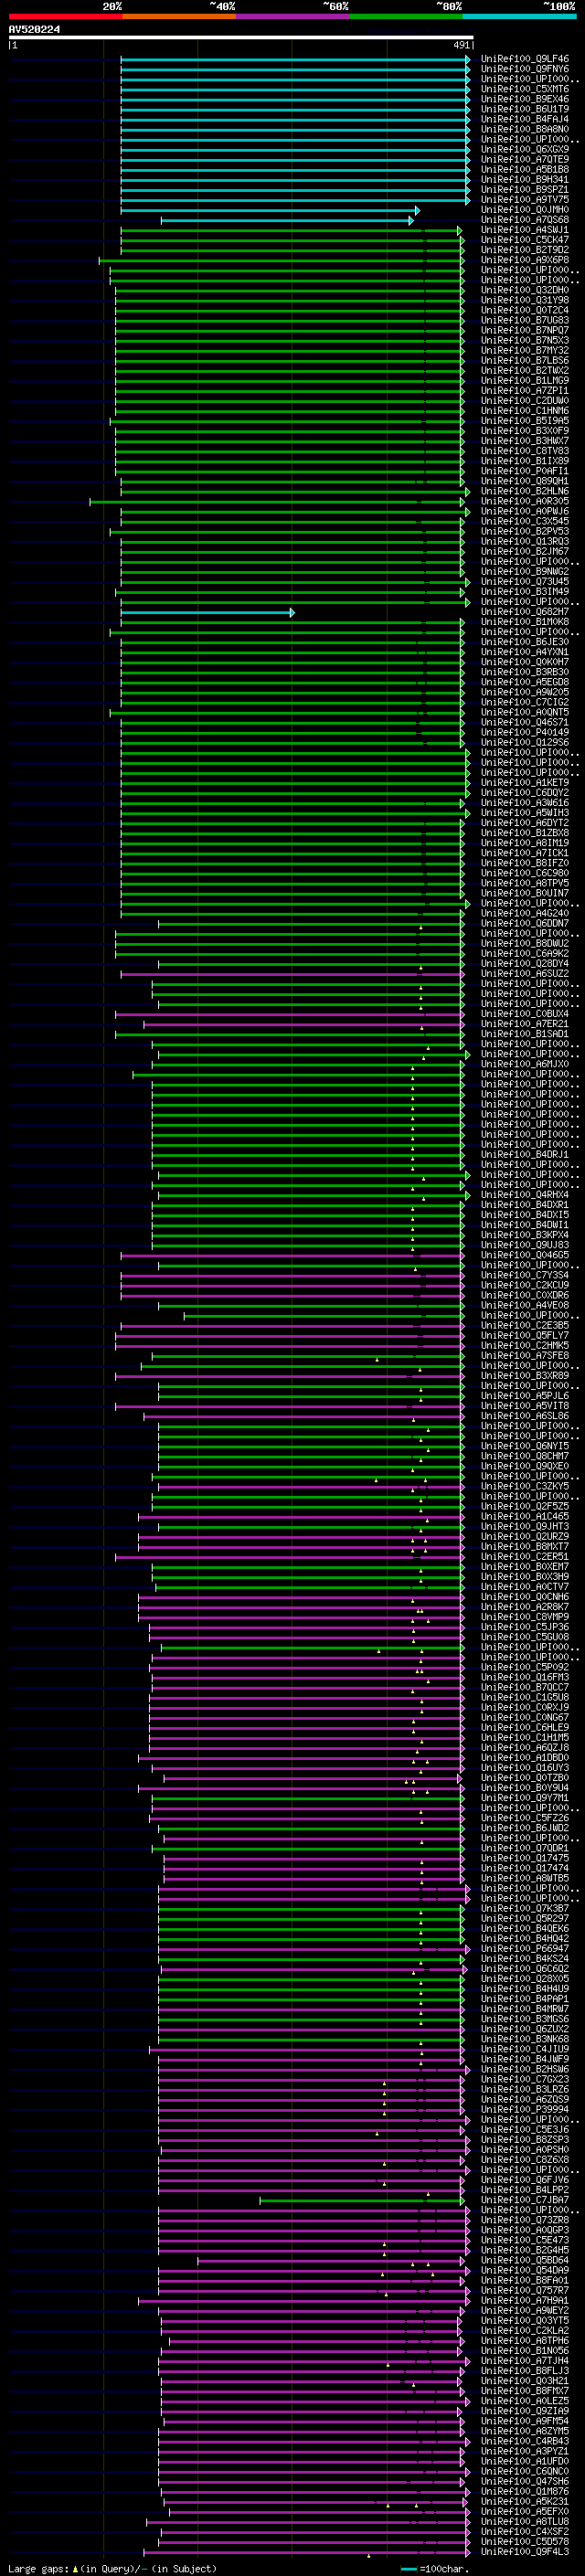585x2576 pixels.
Task: Select the UniRef100_A1KET9 label
Action: (525, 783)
